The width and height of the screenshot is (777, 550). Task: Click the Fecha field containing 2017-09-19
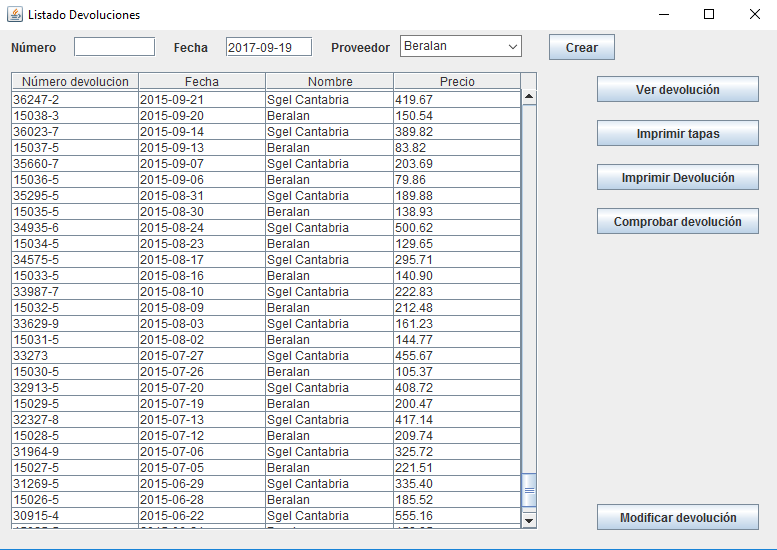[x=269, y=47]
